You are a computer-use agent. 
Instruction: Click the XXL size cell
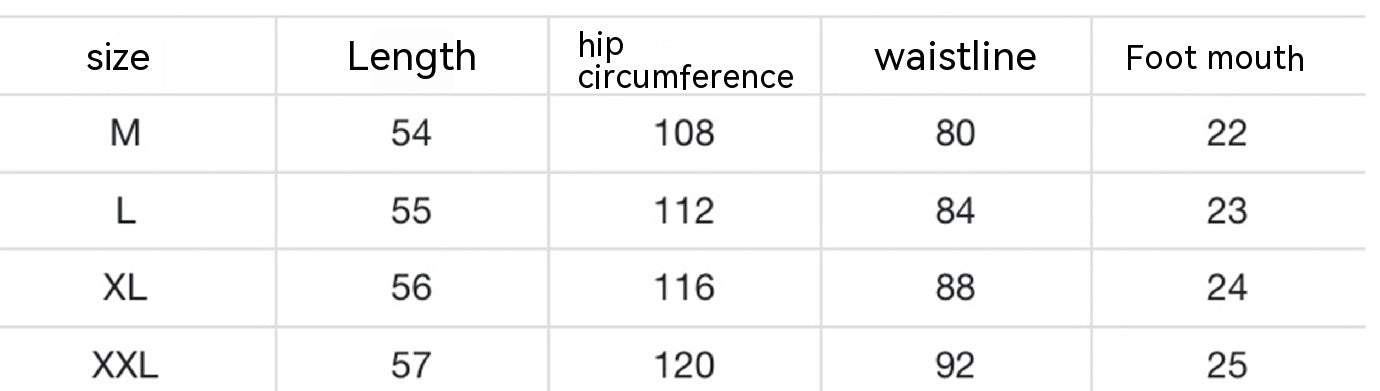click(x=125, y=366)
